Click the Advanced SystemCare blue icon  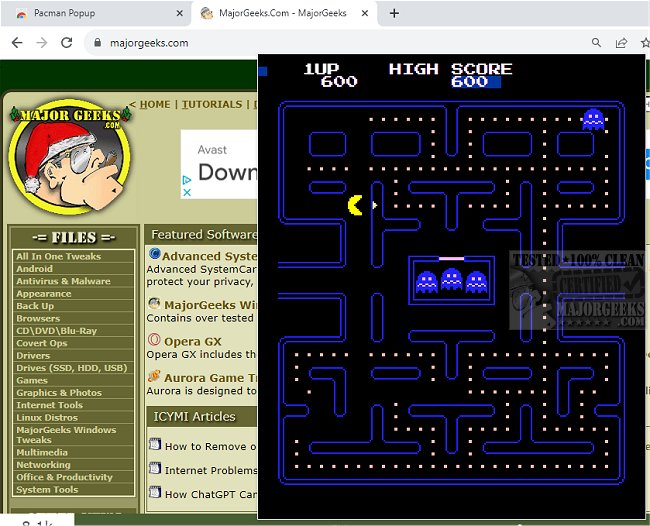pyautogui.click(x=154, y=254)
